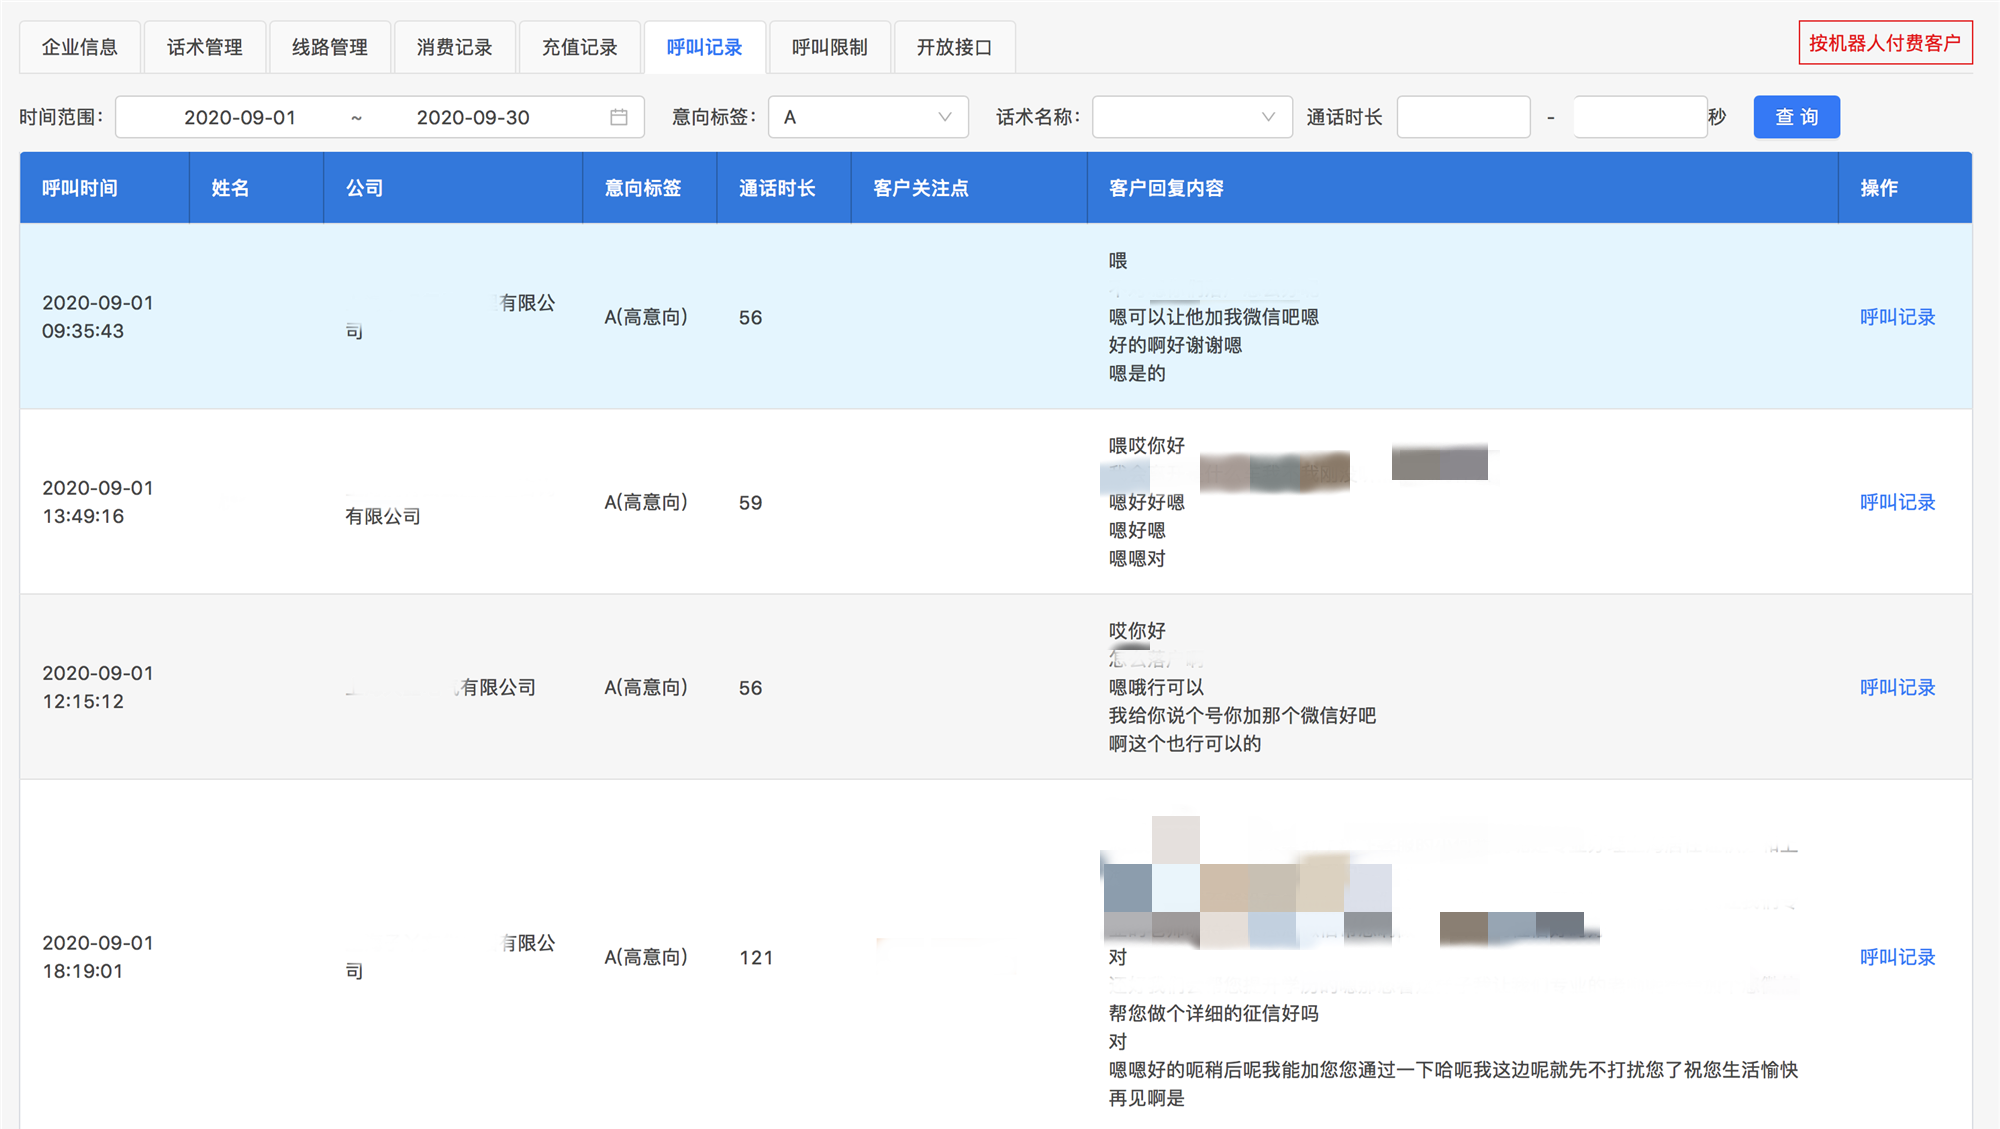Screen dimensions: 2000x1129
Task: Select the 呼叫记录 tab
Action: [705, 47]
